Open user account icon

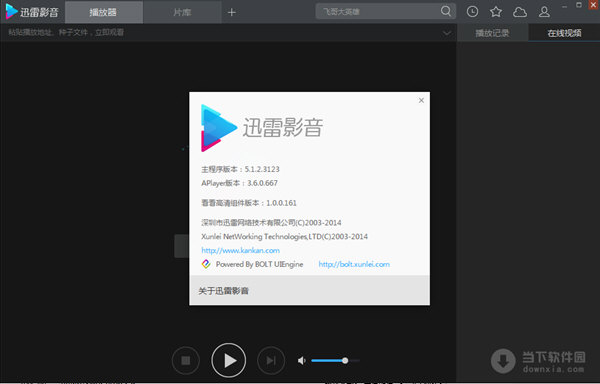pos(544,12)
